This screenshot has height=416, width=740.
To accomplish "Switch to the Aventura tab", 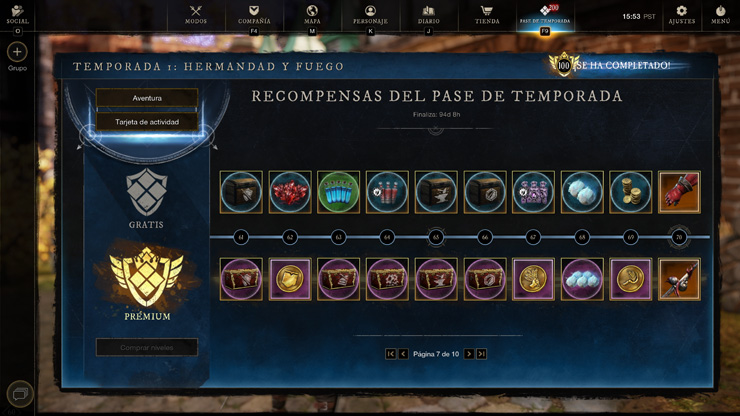I will click(x=147, y=98).
